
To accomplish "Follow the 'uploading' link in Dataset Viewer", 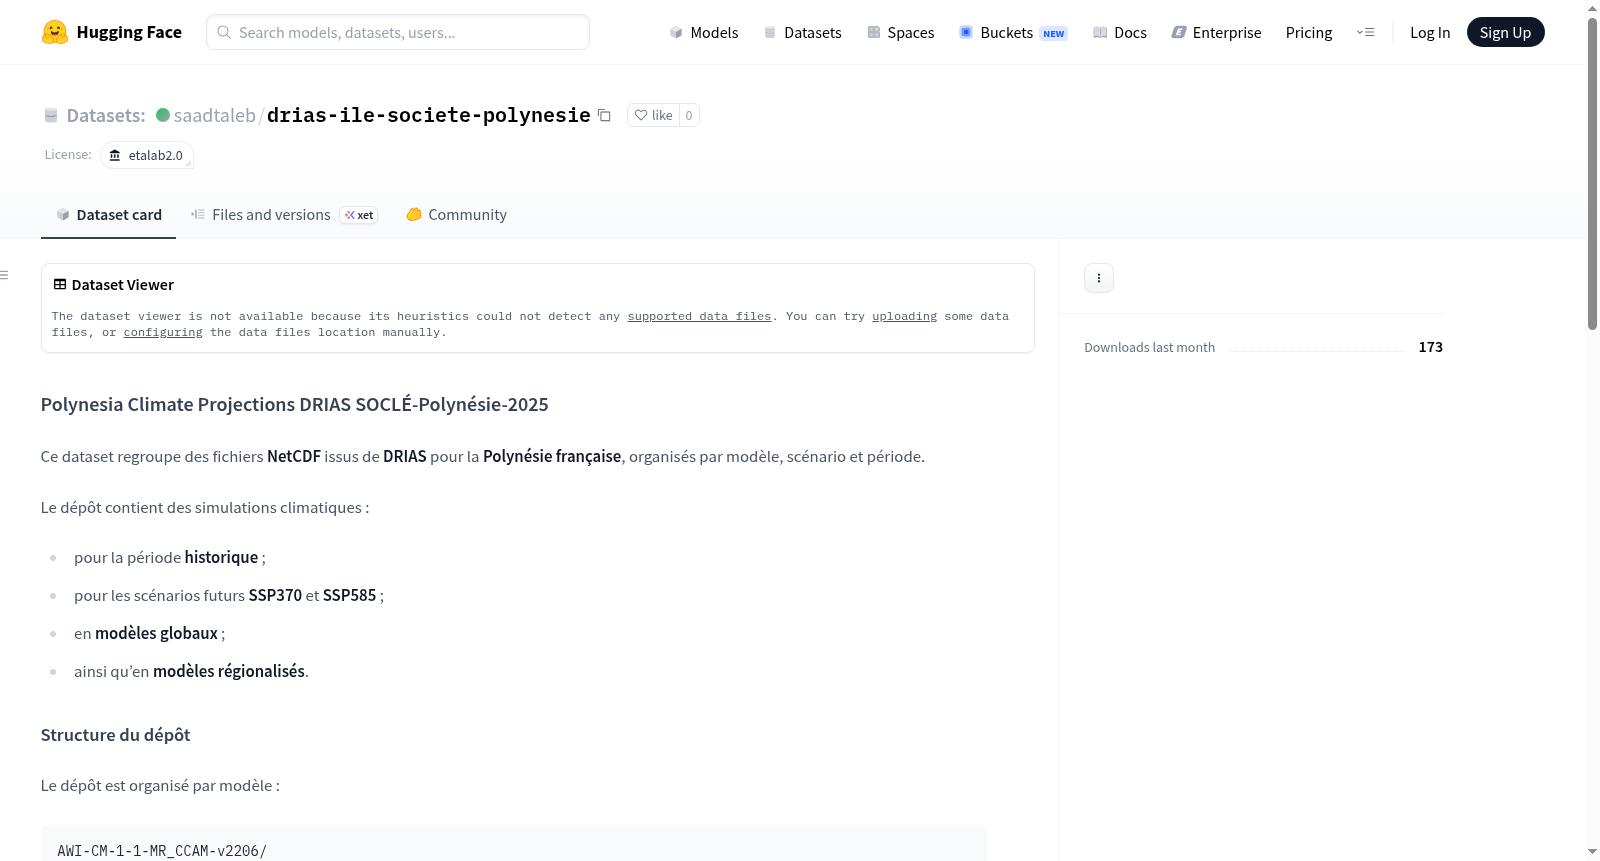I will [x=905, y=316].
